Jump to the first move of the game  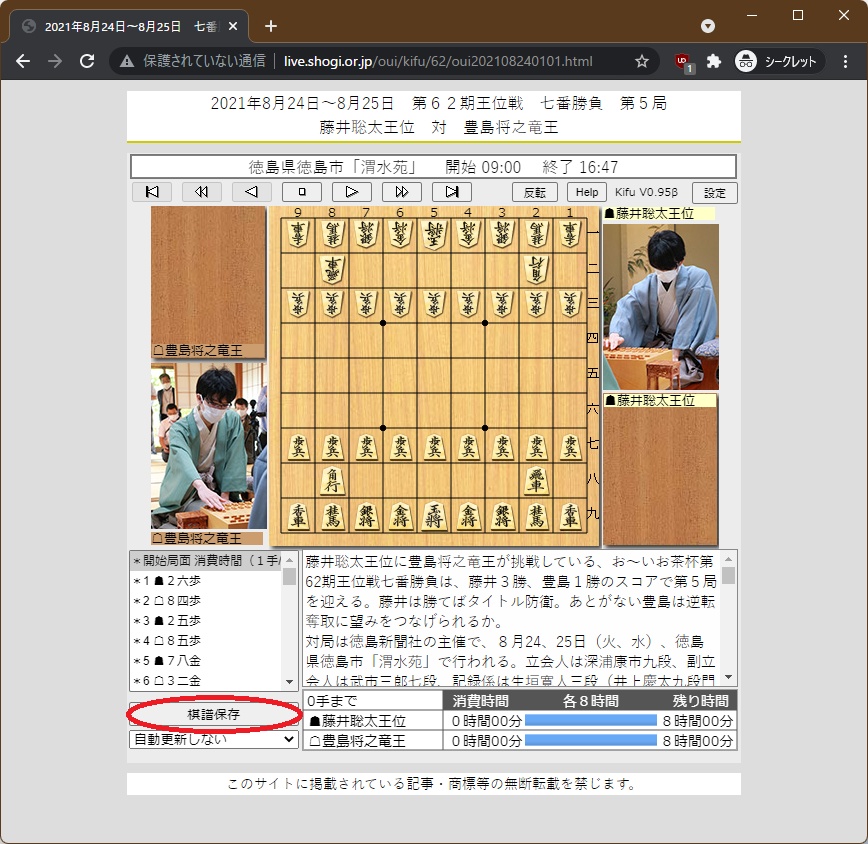[x=152, y=191]
